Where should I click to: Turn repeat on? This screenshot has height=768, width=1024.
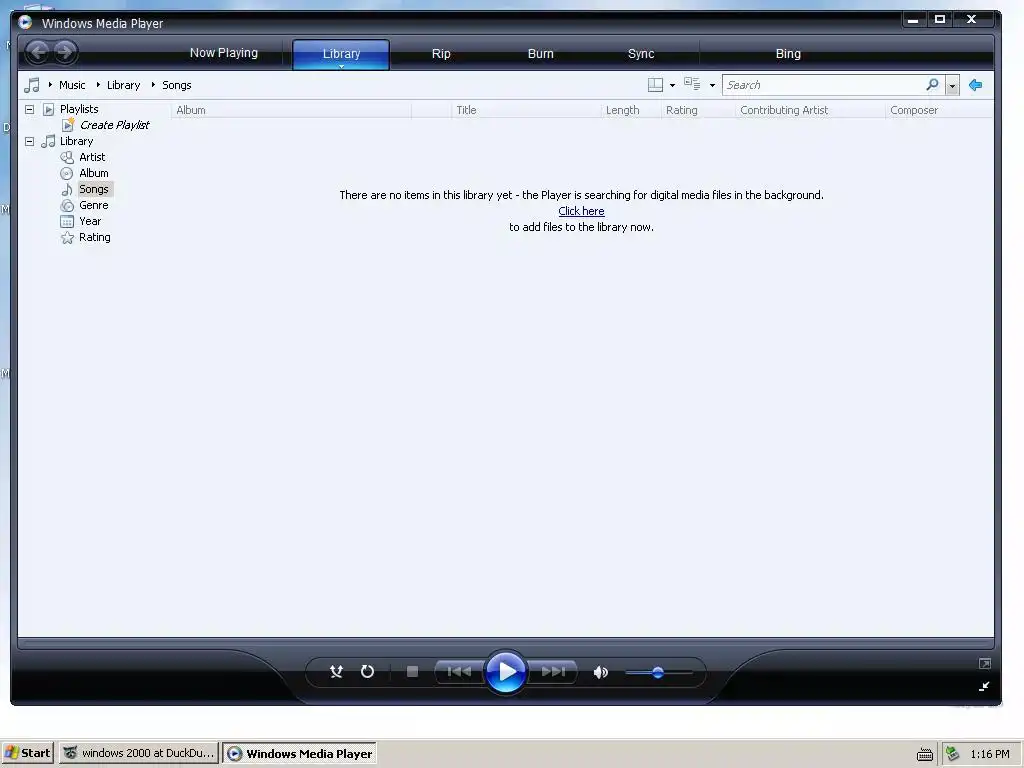[368, 671]
